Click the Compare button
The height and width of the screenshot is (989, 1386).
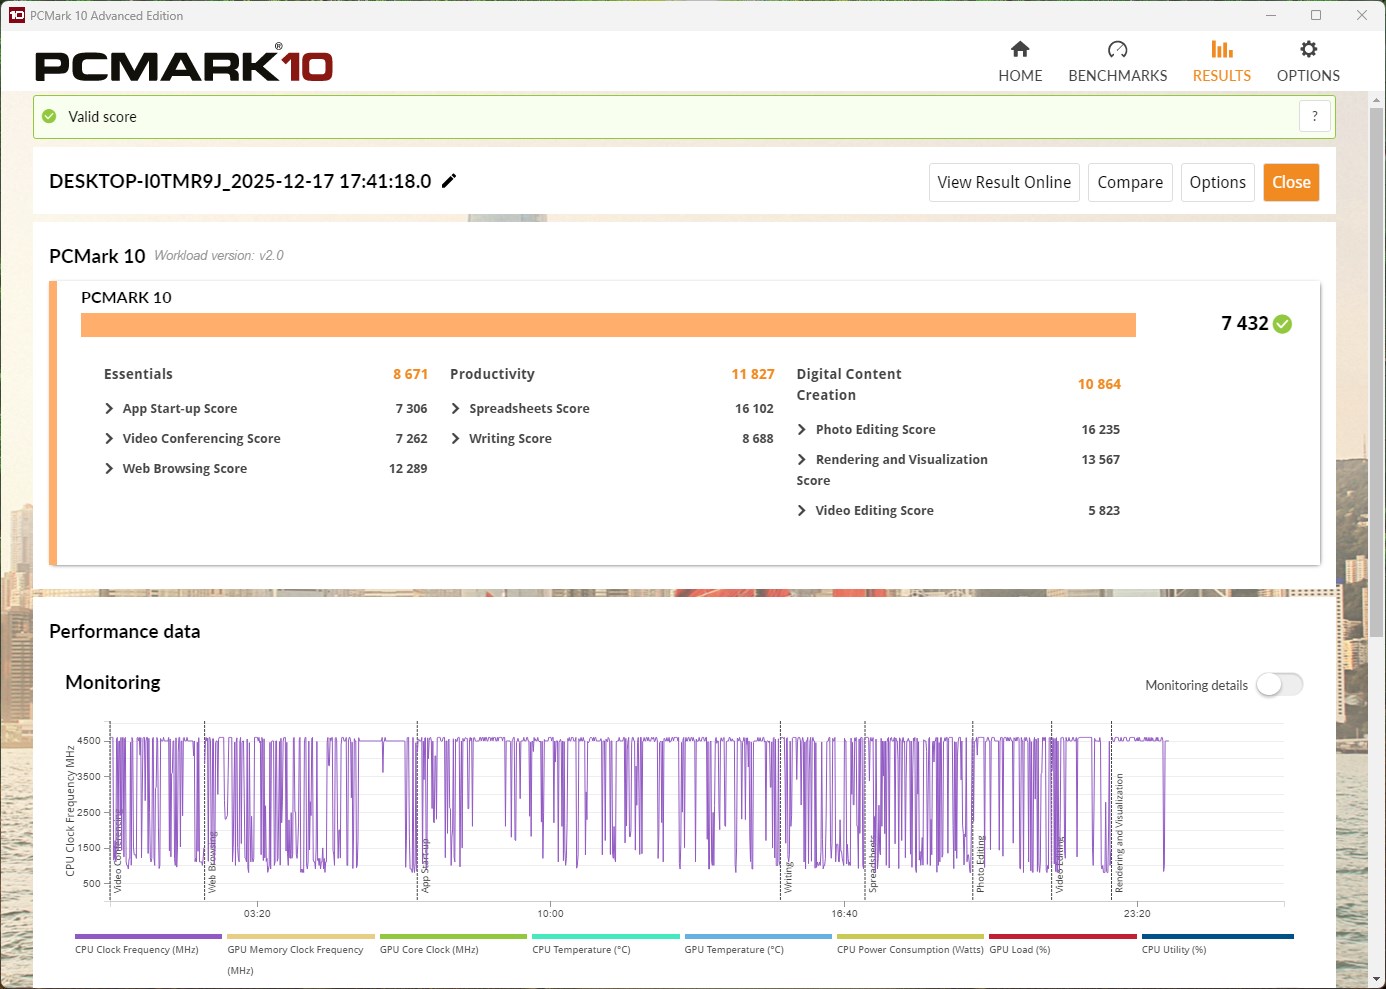pyautogui.click(x=1129, y=182)
